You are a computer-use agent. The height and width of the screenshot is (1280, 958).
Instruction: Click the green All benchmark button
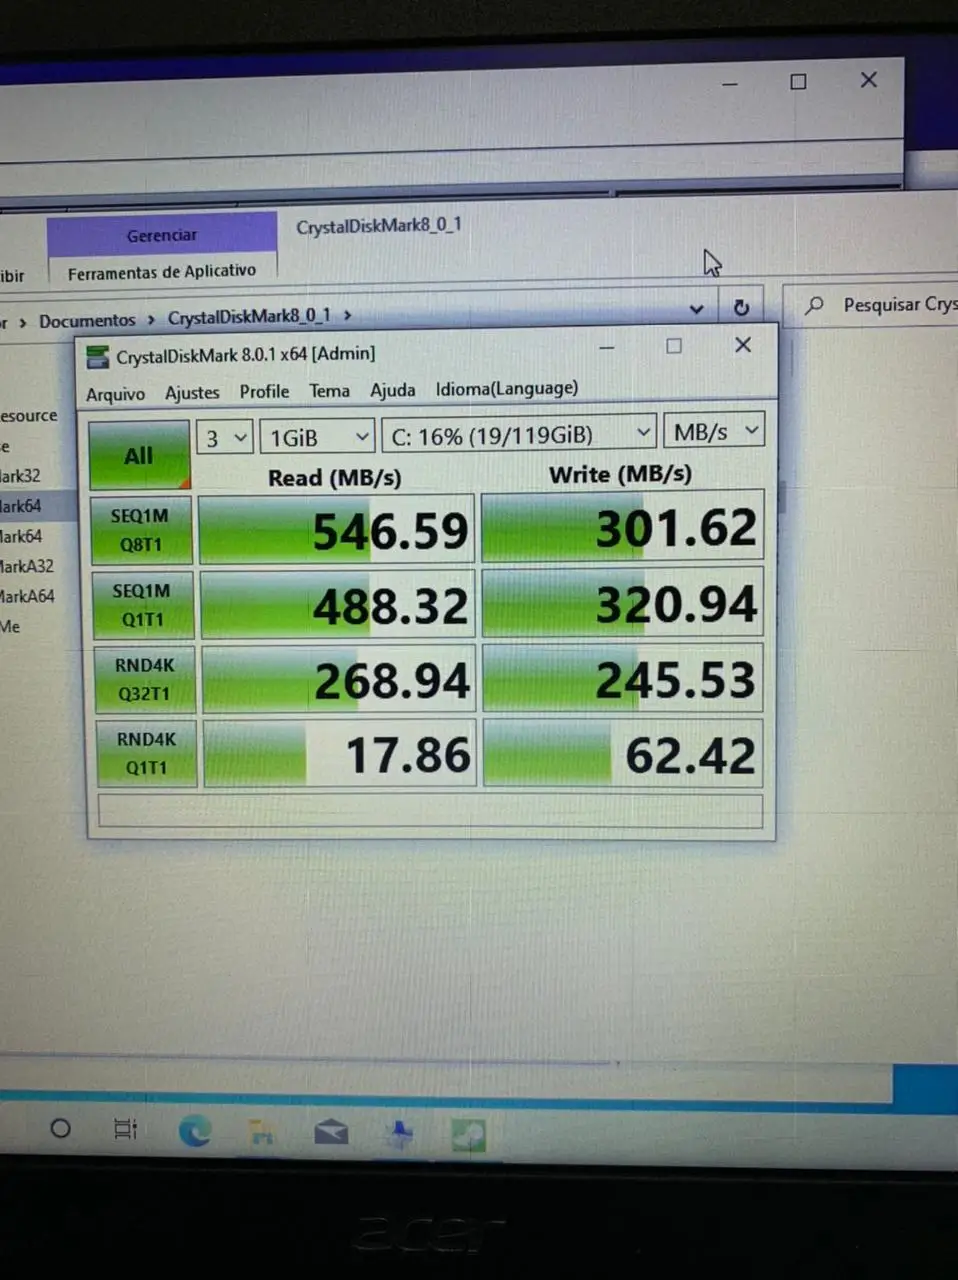139,455
